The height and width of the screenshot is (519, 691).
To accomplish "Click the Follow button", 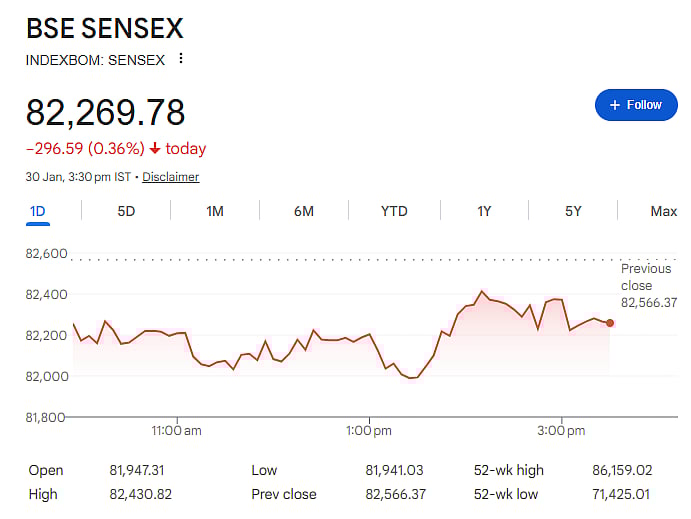I will [636, 105].
